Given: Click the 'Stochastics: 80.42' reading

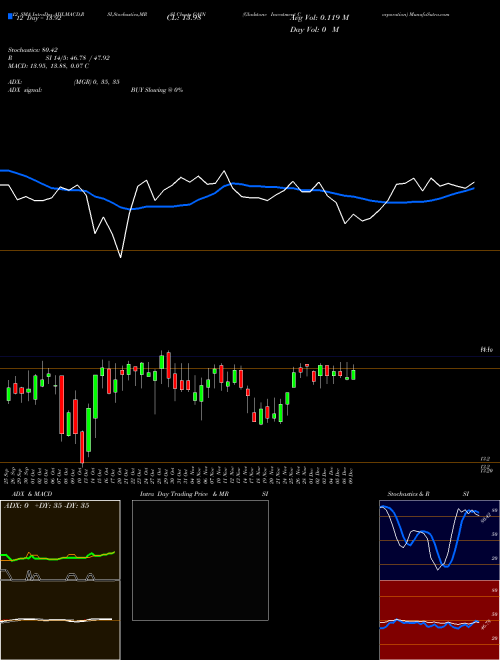Looking at the screenshot, I should click(x=33, y=50).
